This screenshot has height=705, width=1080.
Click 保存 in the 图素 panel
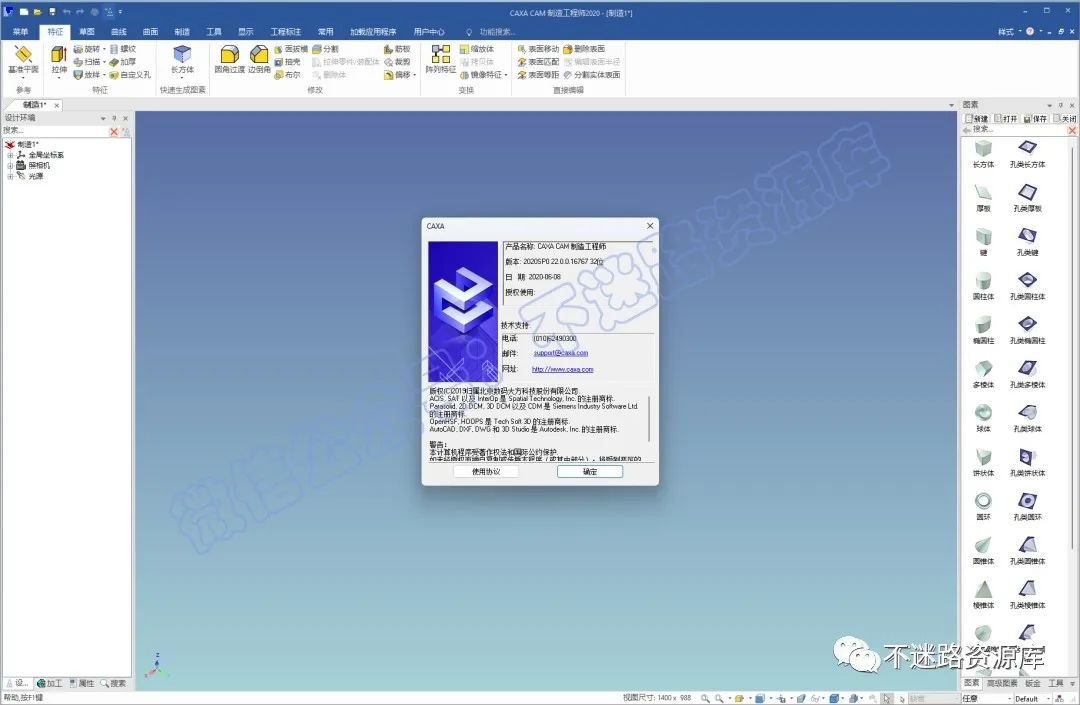tap(1035, 118)
